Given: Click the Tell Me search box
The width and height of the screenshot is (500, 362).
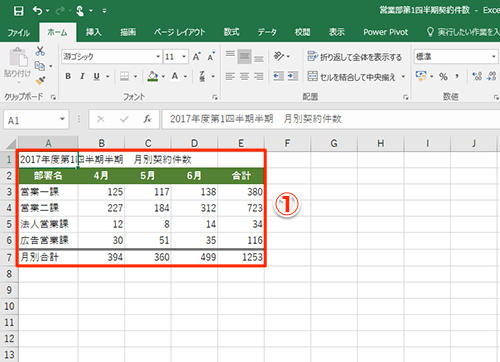Looking at the screenshot, I should [463, 32].
